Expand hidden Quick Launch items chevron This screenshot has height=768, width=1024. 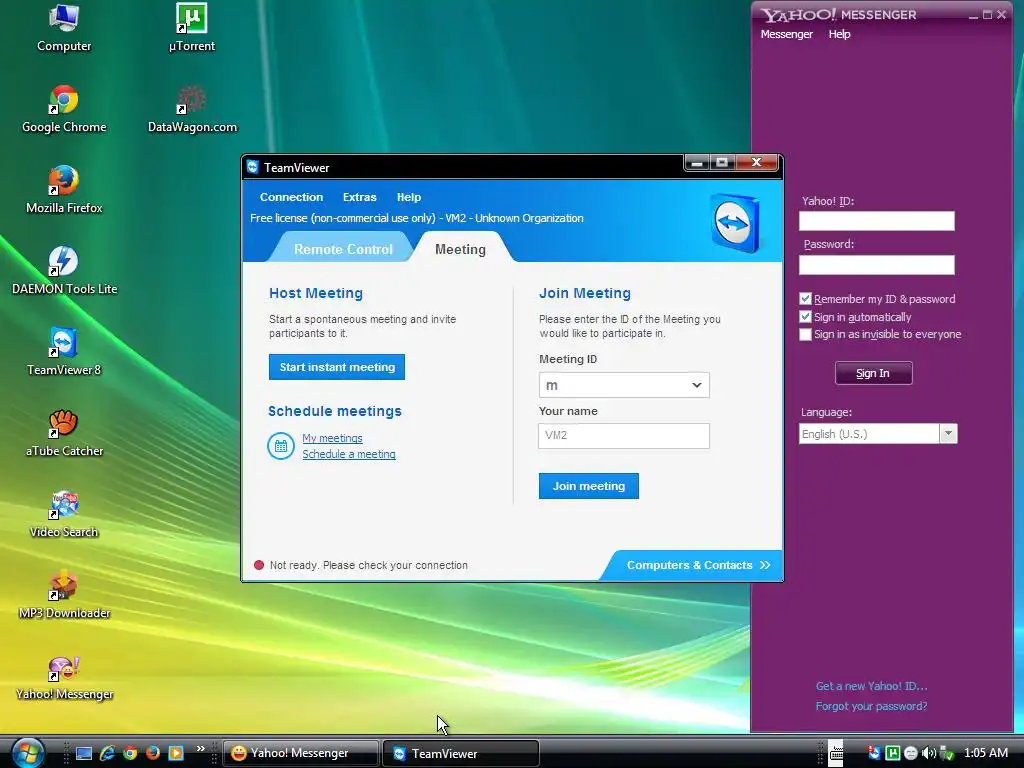coord(200,748)
